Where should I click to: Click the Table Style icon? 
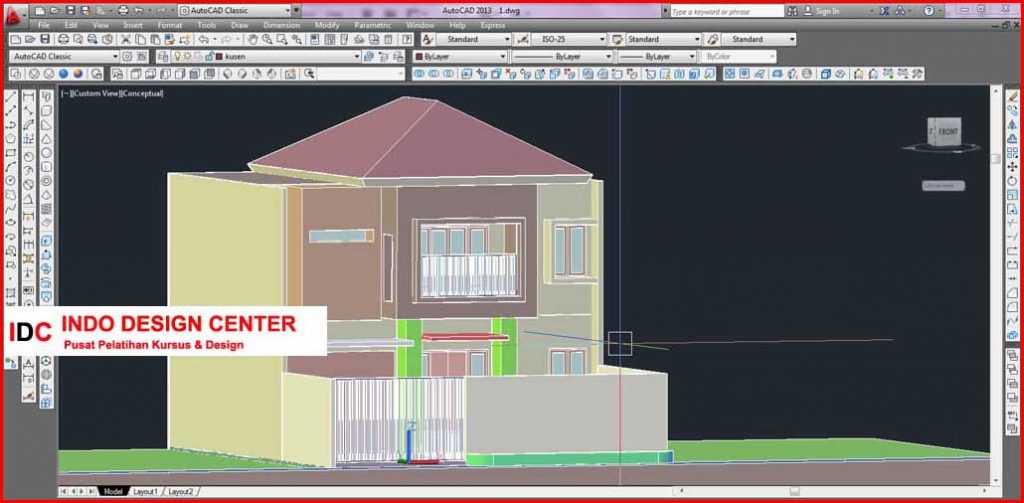pos(616,39)
